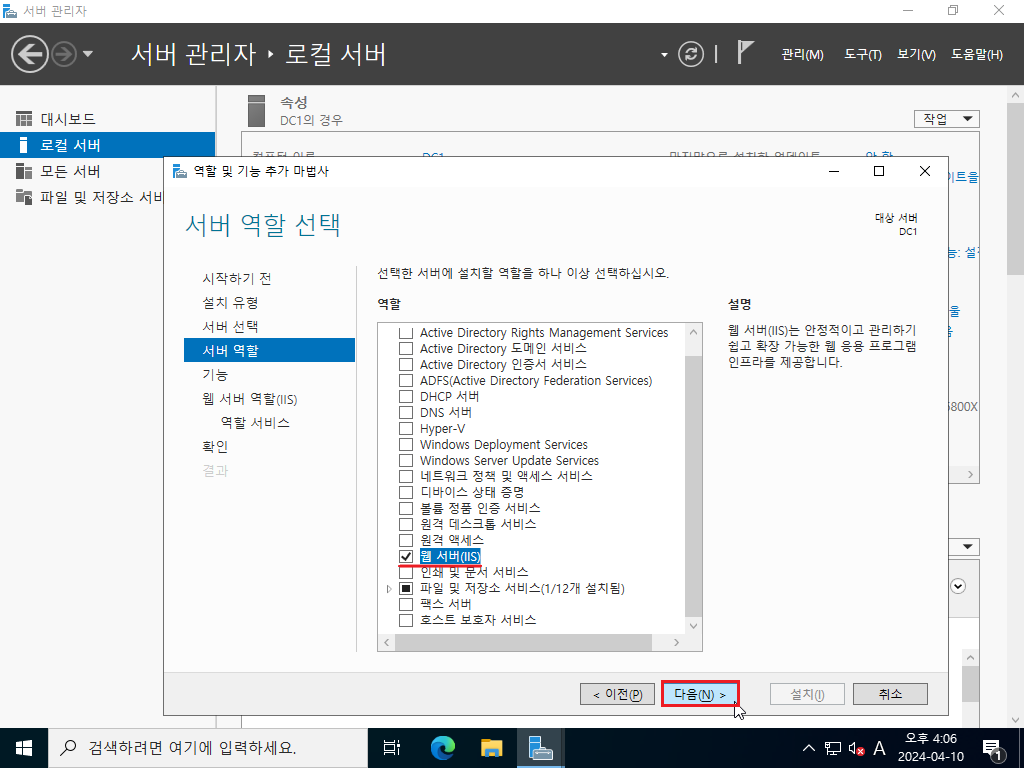This screenshot has width=1024, height=768.
Task: Launch Microsoft Edge from taskbar
Action: click(x=442, y=748)
